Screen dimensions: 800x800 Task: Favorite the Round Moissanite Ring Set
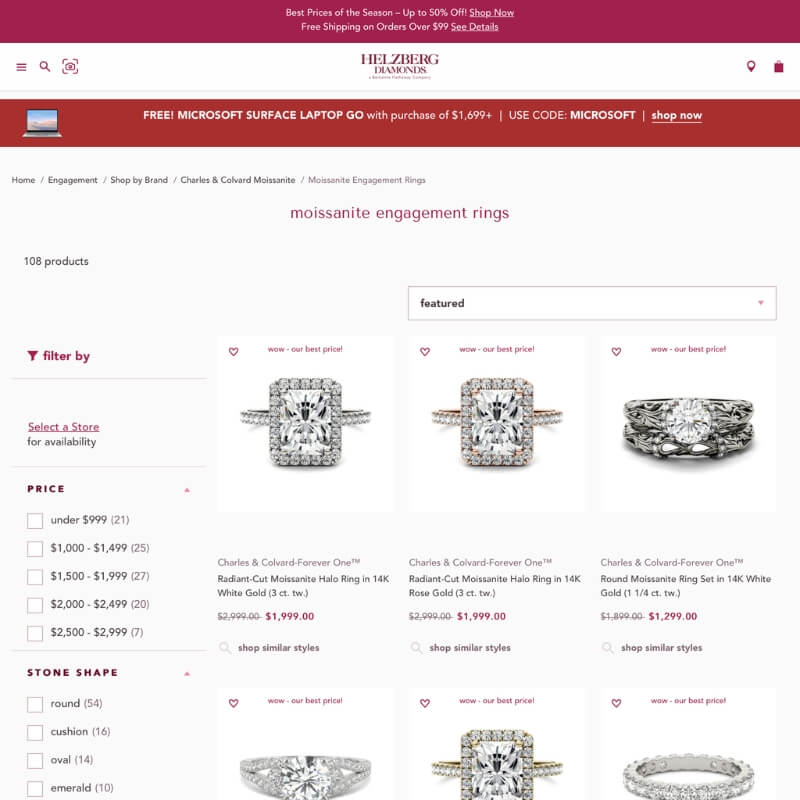pyautogui.click(x=616, y=352)
